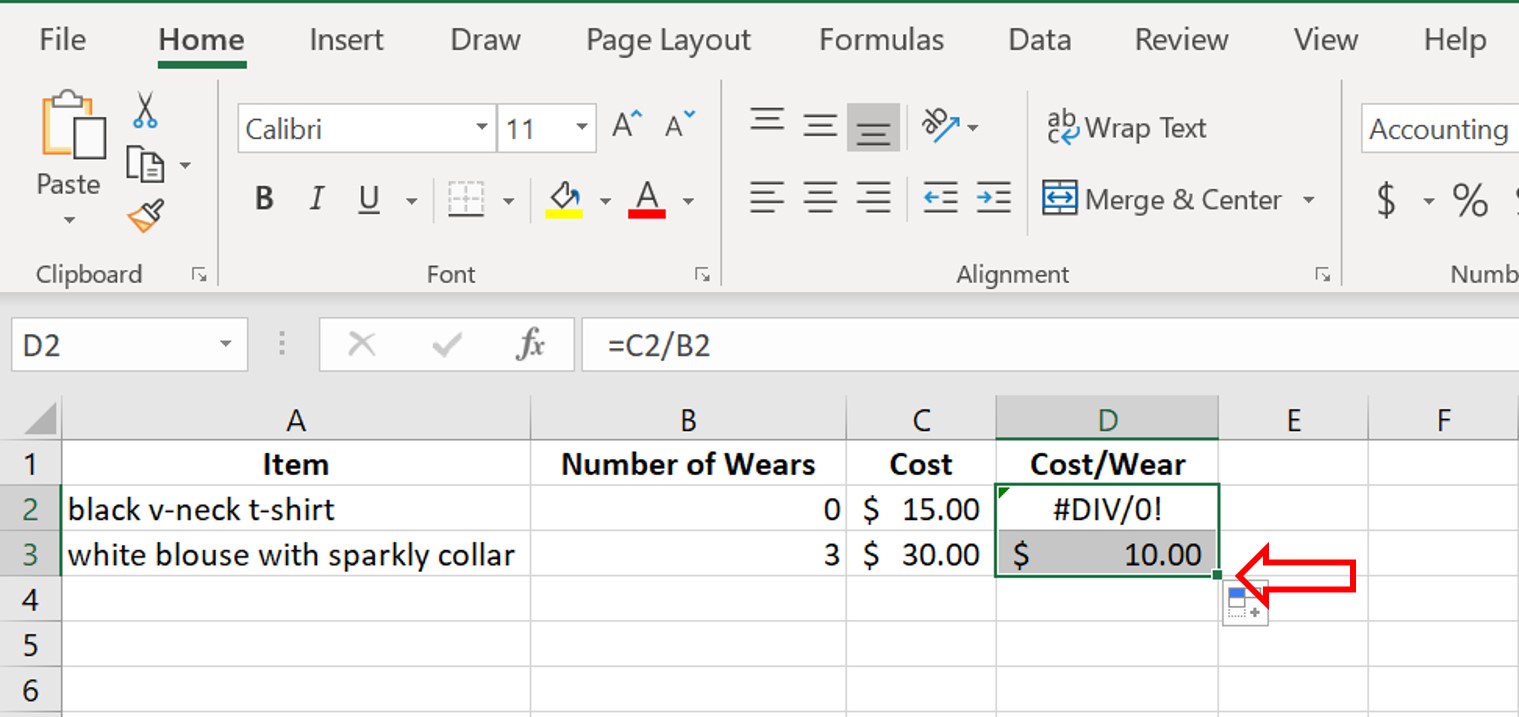The image size is (1519, 717).
Task: Toggle underline formatting
Action: pos(368,198)
